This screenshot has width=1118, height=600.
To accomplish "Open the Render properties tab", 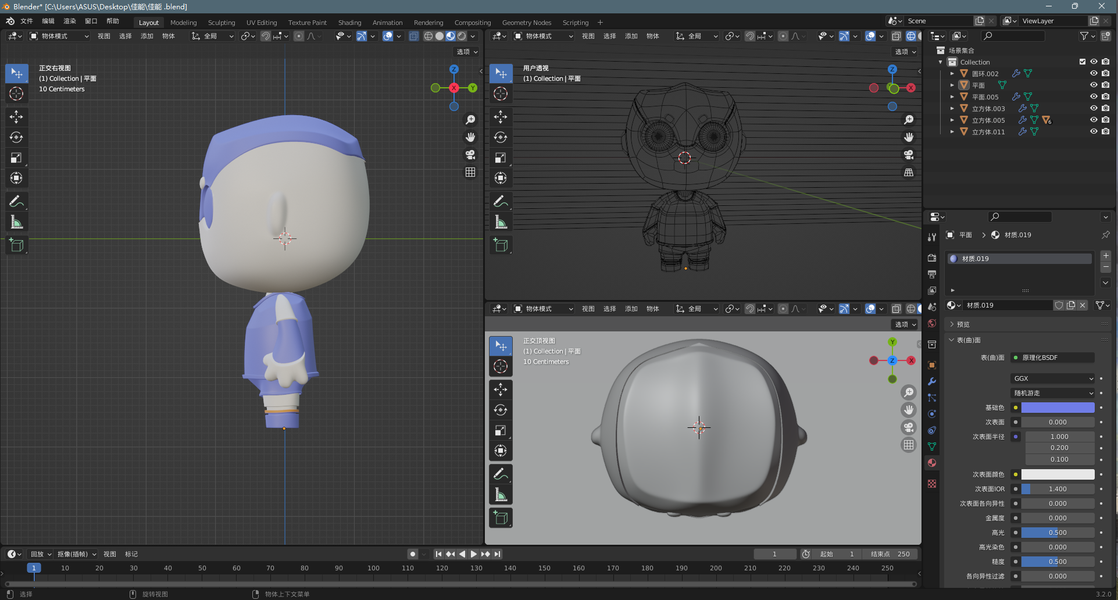I will [x=932, y=258].
